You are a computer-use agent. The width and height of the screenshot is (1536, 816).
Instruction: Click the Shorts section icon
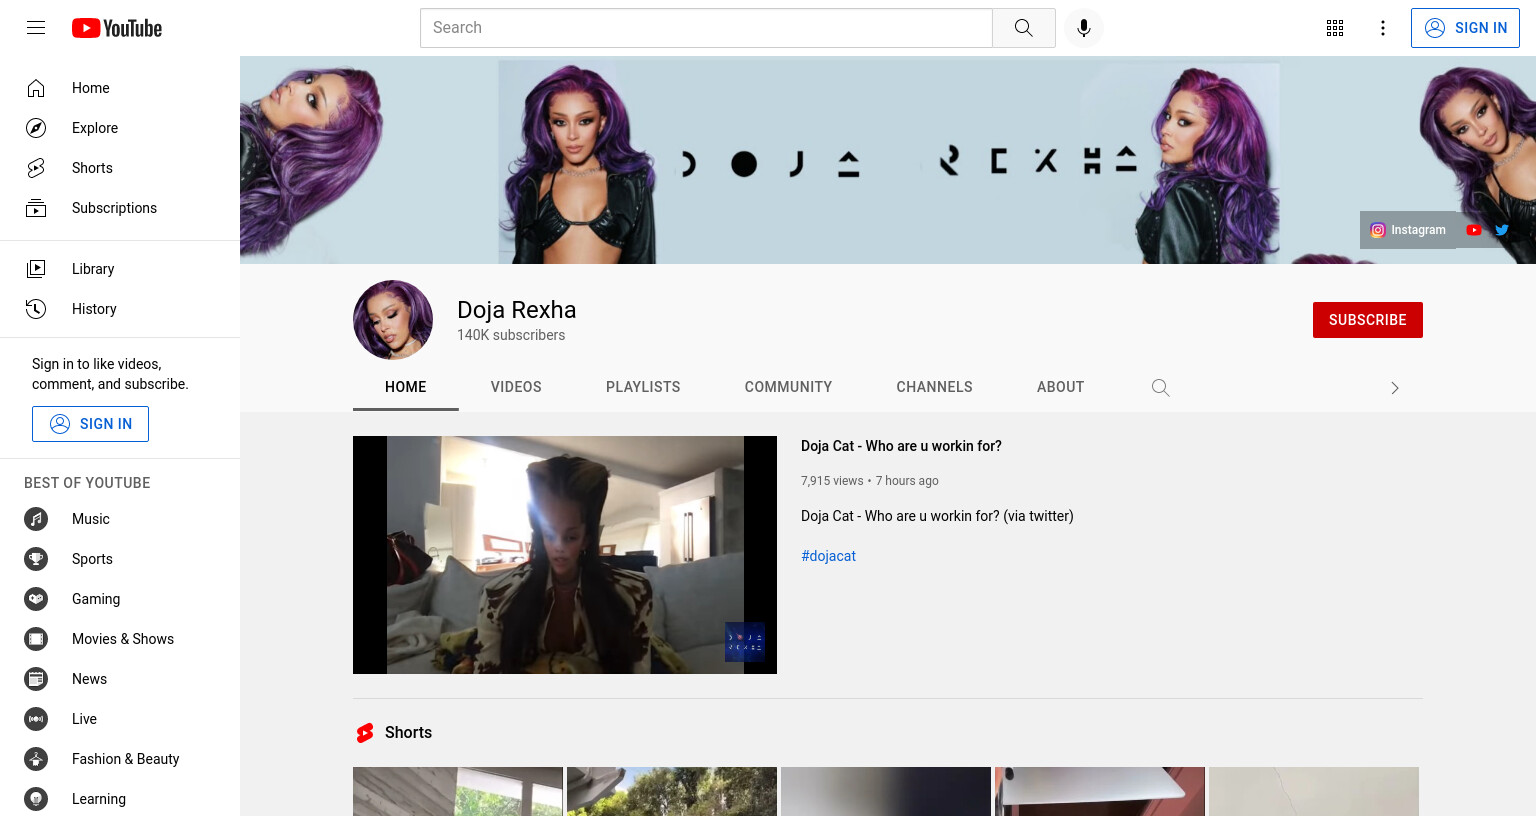(365, 733)
